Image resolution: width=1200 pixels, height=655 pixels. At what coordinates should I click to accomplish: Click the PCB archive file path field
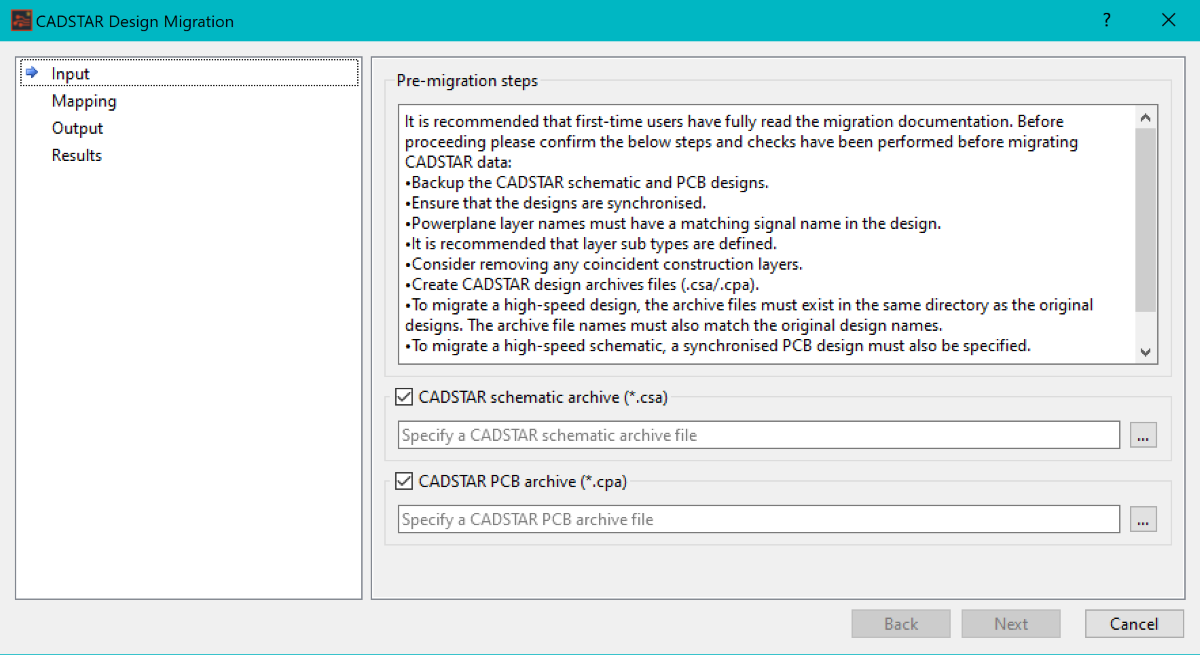point(759,519)
